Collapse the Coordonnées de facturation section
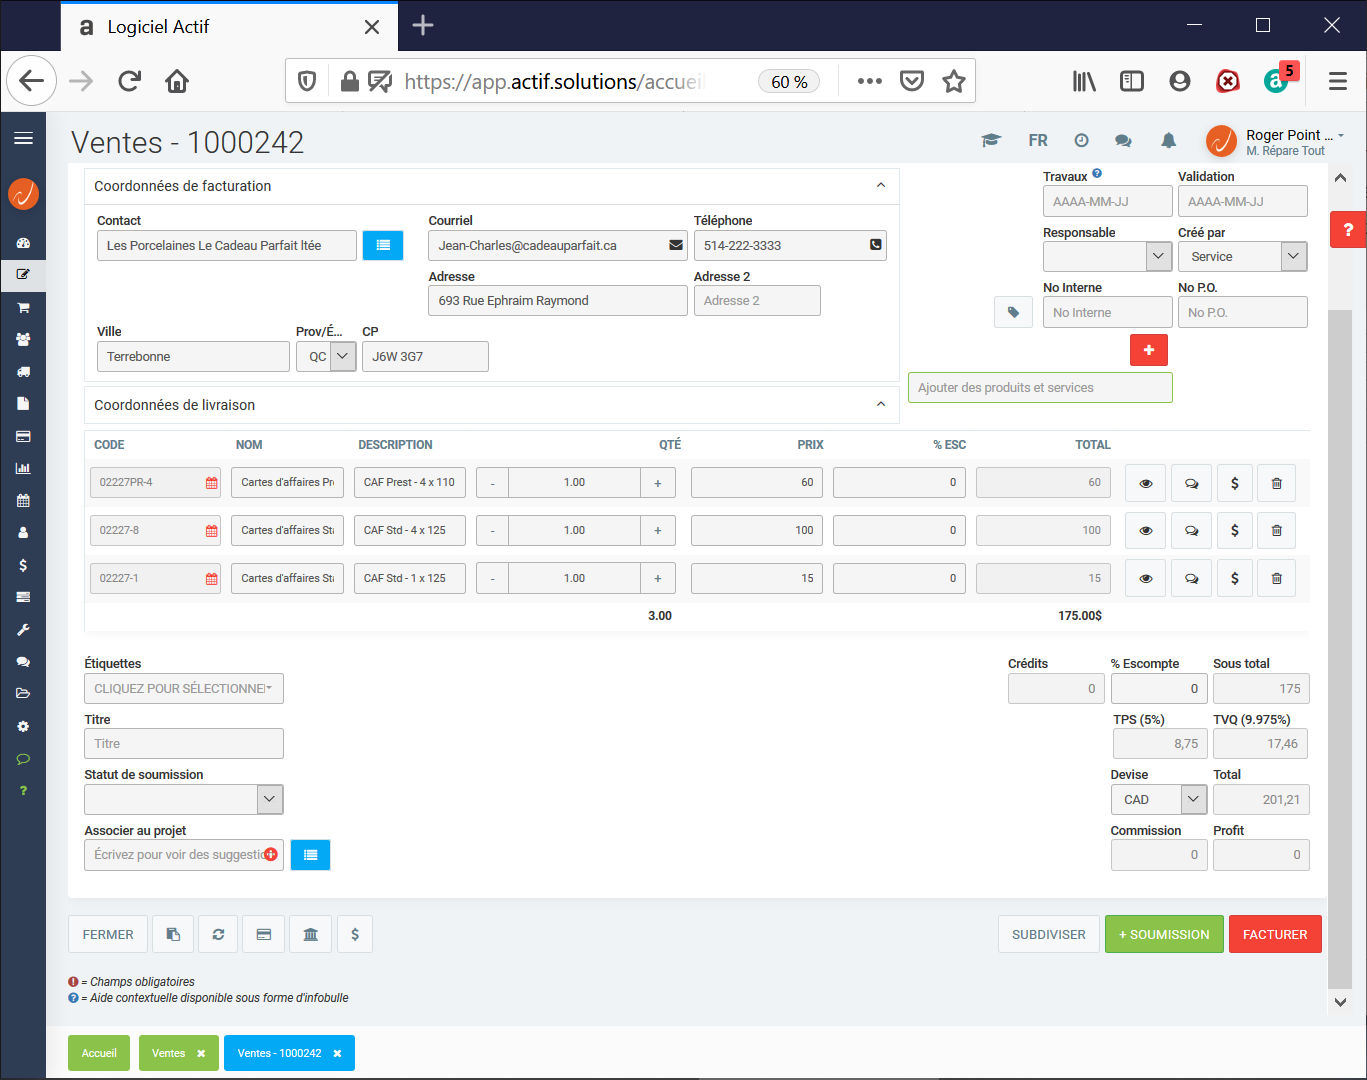The image size is (1367, 1080). tap(880, 186)
